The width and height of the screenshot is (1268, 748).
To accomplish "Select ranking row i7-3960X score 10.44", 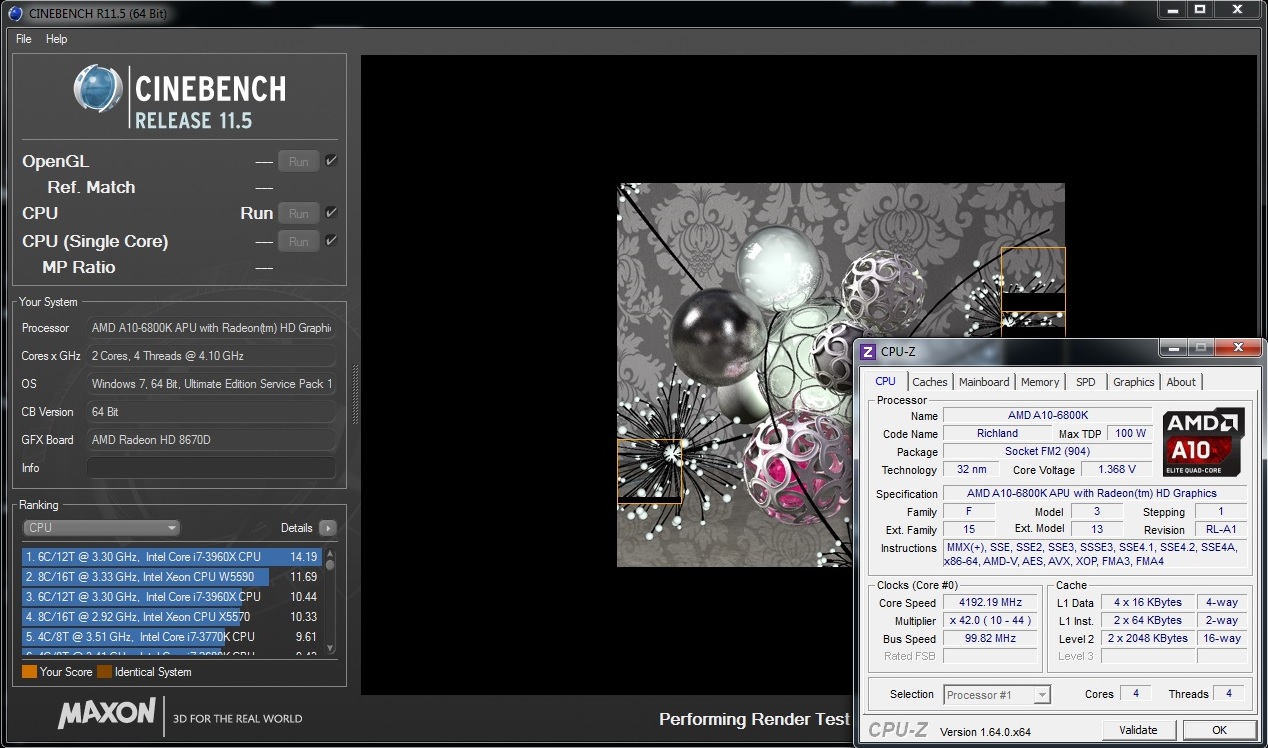I will [171, 597].
